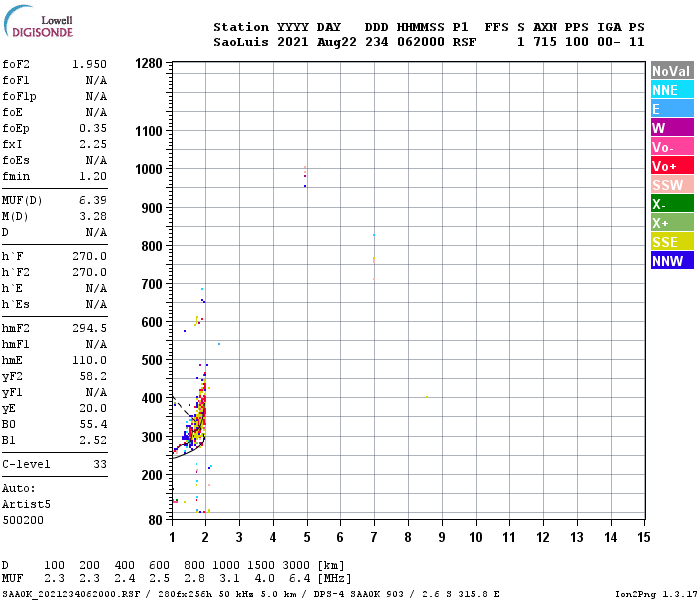Select the Vo+ red legend swatch
This screenshot has height=600, width=700.
click(x=672, y=166)
